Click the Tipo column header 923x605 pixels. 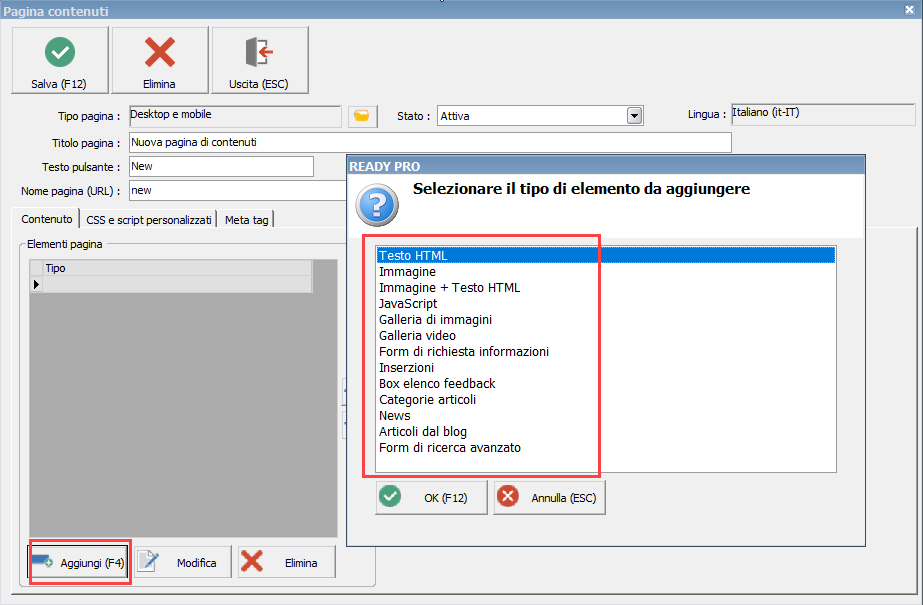click(x=178, y=268)
